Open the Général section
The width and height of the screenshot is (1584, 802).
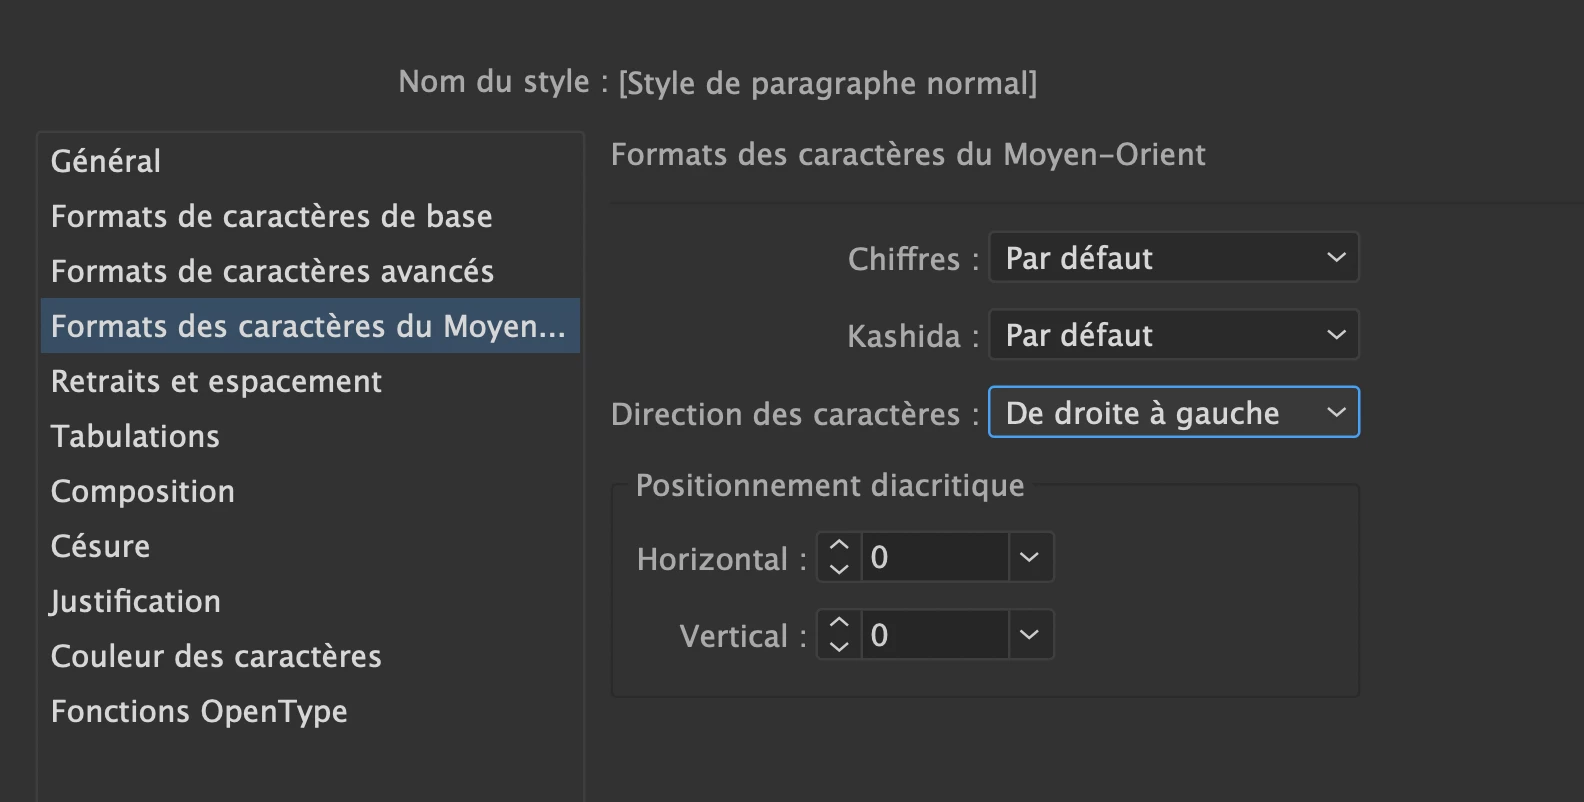[310, 161]
